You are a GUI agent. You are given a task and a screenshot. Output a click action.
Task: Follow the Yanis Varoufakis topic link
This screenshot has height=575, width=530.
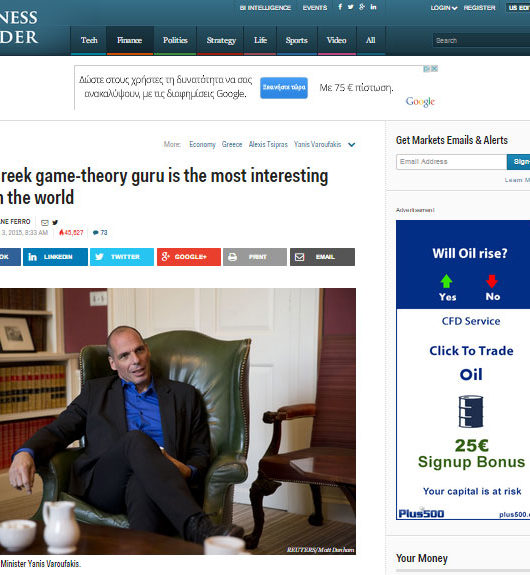[x=318, y=144]
